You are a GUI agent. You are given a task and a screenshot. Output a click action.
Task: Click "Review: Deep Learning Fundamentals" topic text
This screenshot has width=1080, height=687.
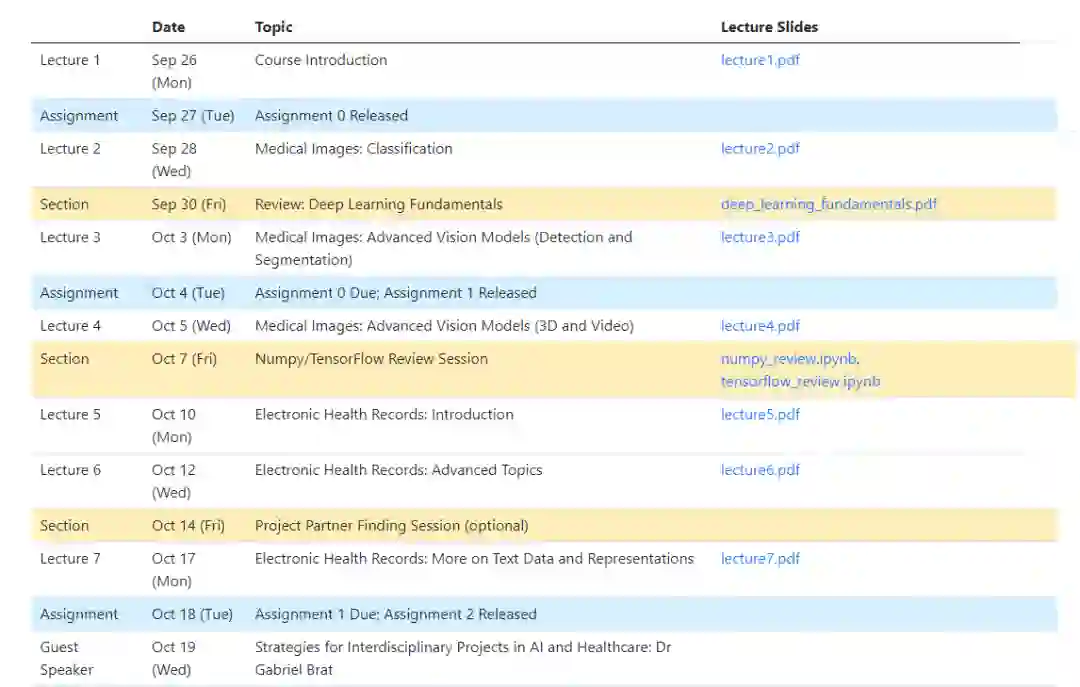click(x=379, y=205)
